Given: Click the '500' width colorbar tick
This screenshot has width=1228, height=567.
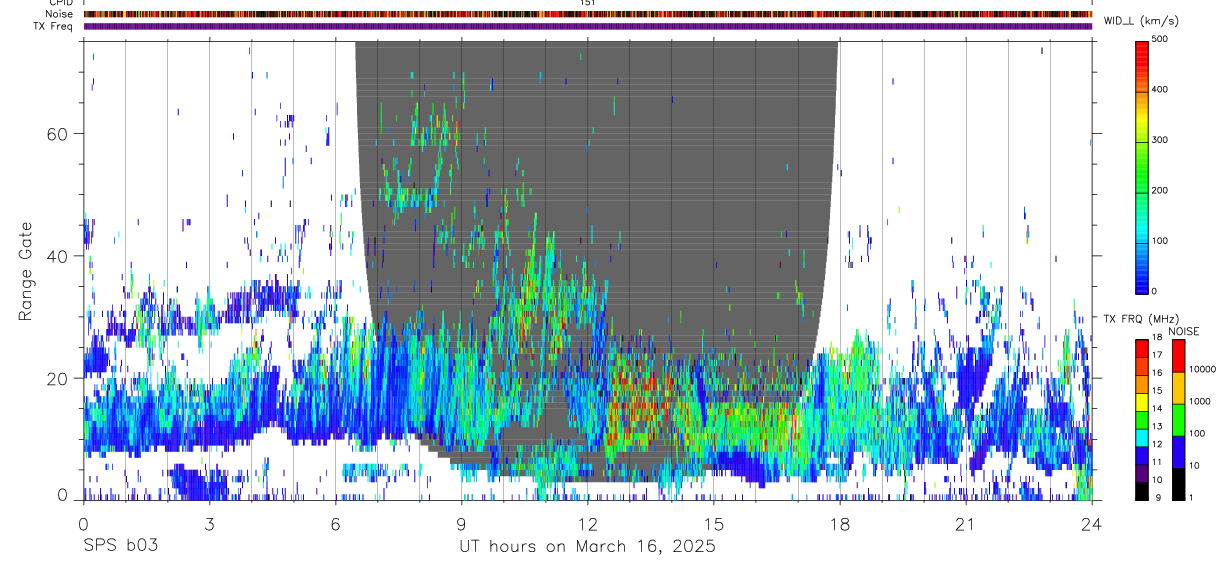Looking at the screenshot, I should click(1160, 39).
